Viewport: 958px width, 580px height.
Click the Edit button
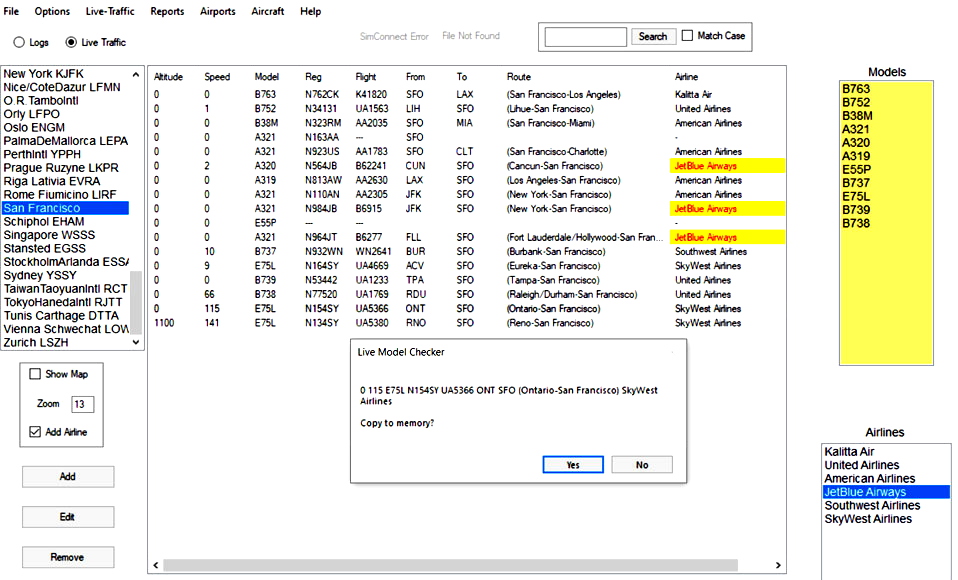click(67, 517)
